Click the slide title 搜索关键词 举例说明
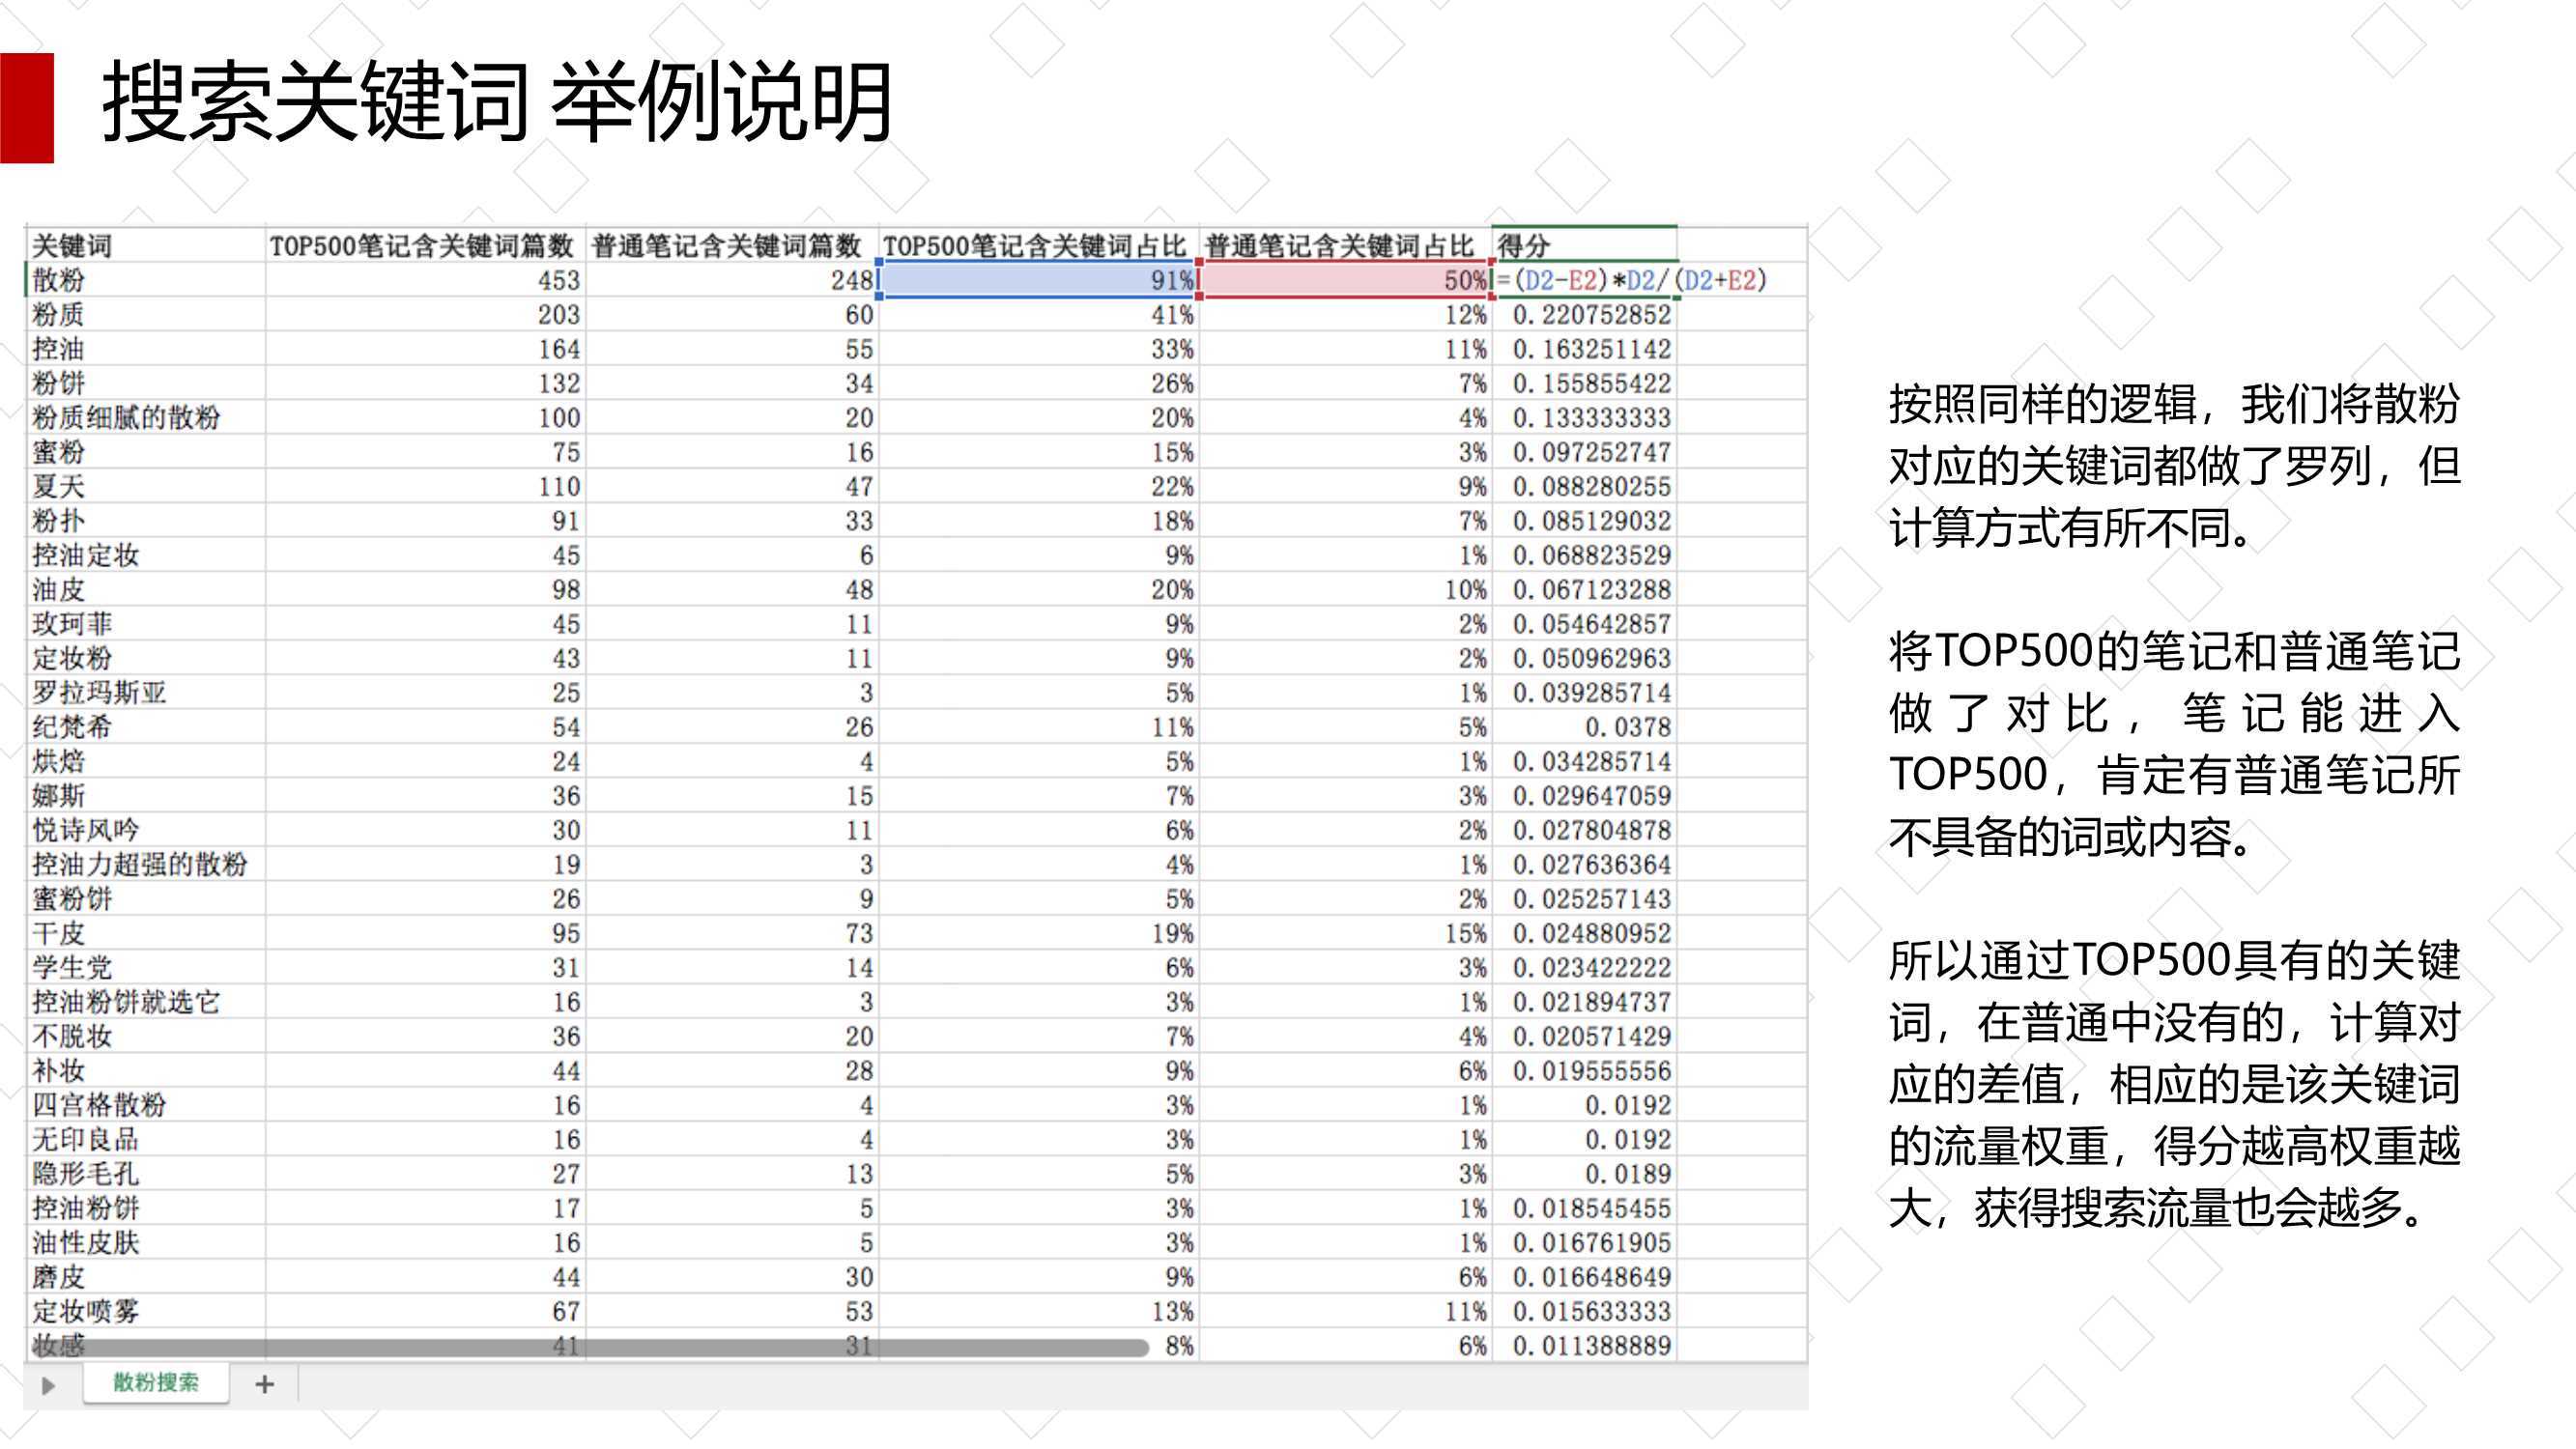2576x1449 pixels. click(496, 102)
